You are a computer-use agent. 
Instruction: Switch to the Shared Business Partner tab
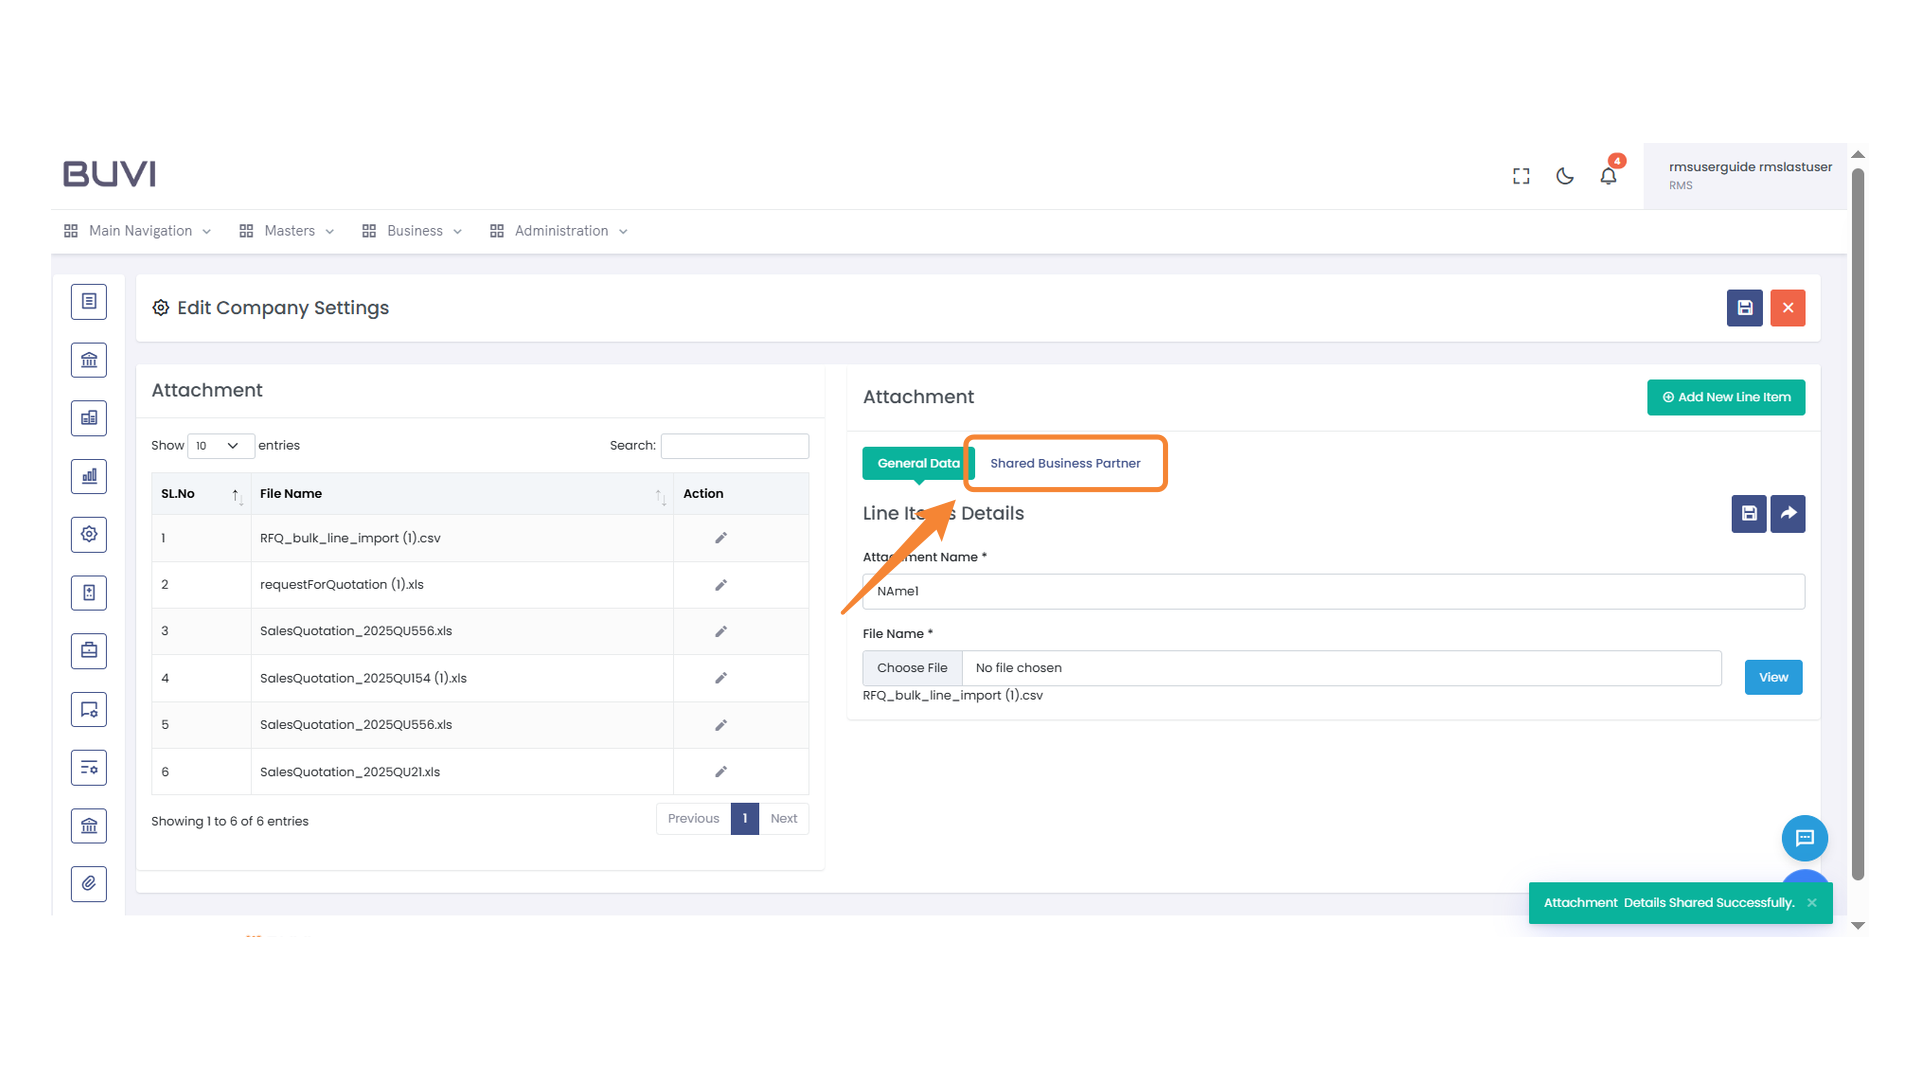1064,463
